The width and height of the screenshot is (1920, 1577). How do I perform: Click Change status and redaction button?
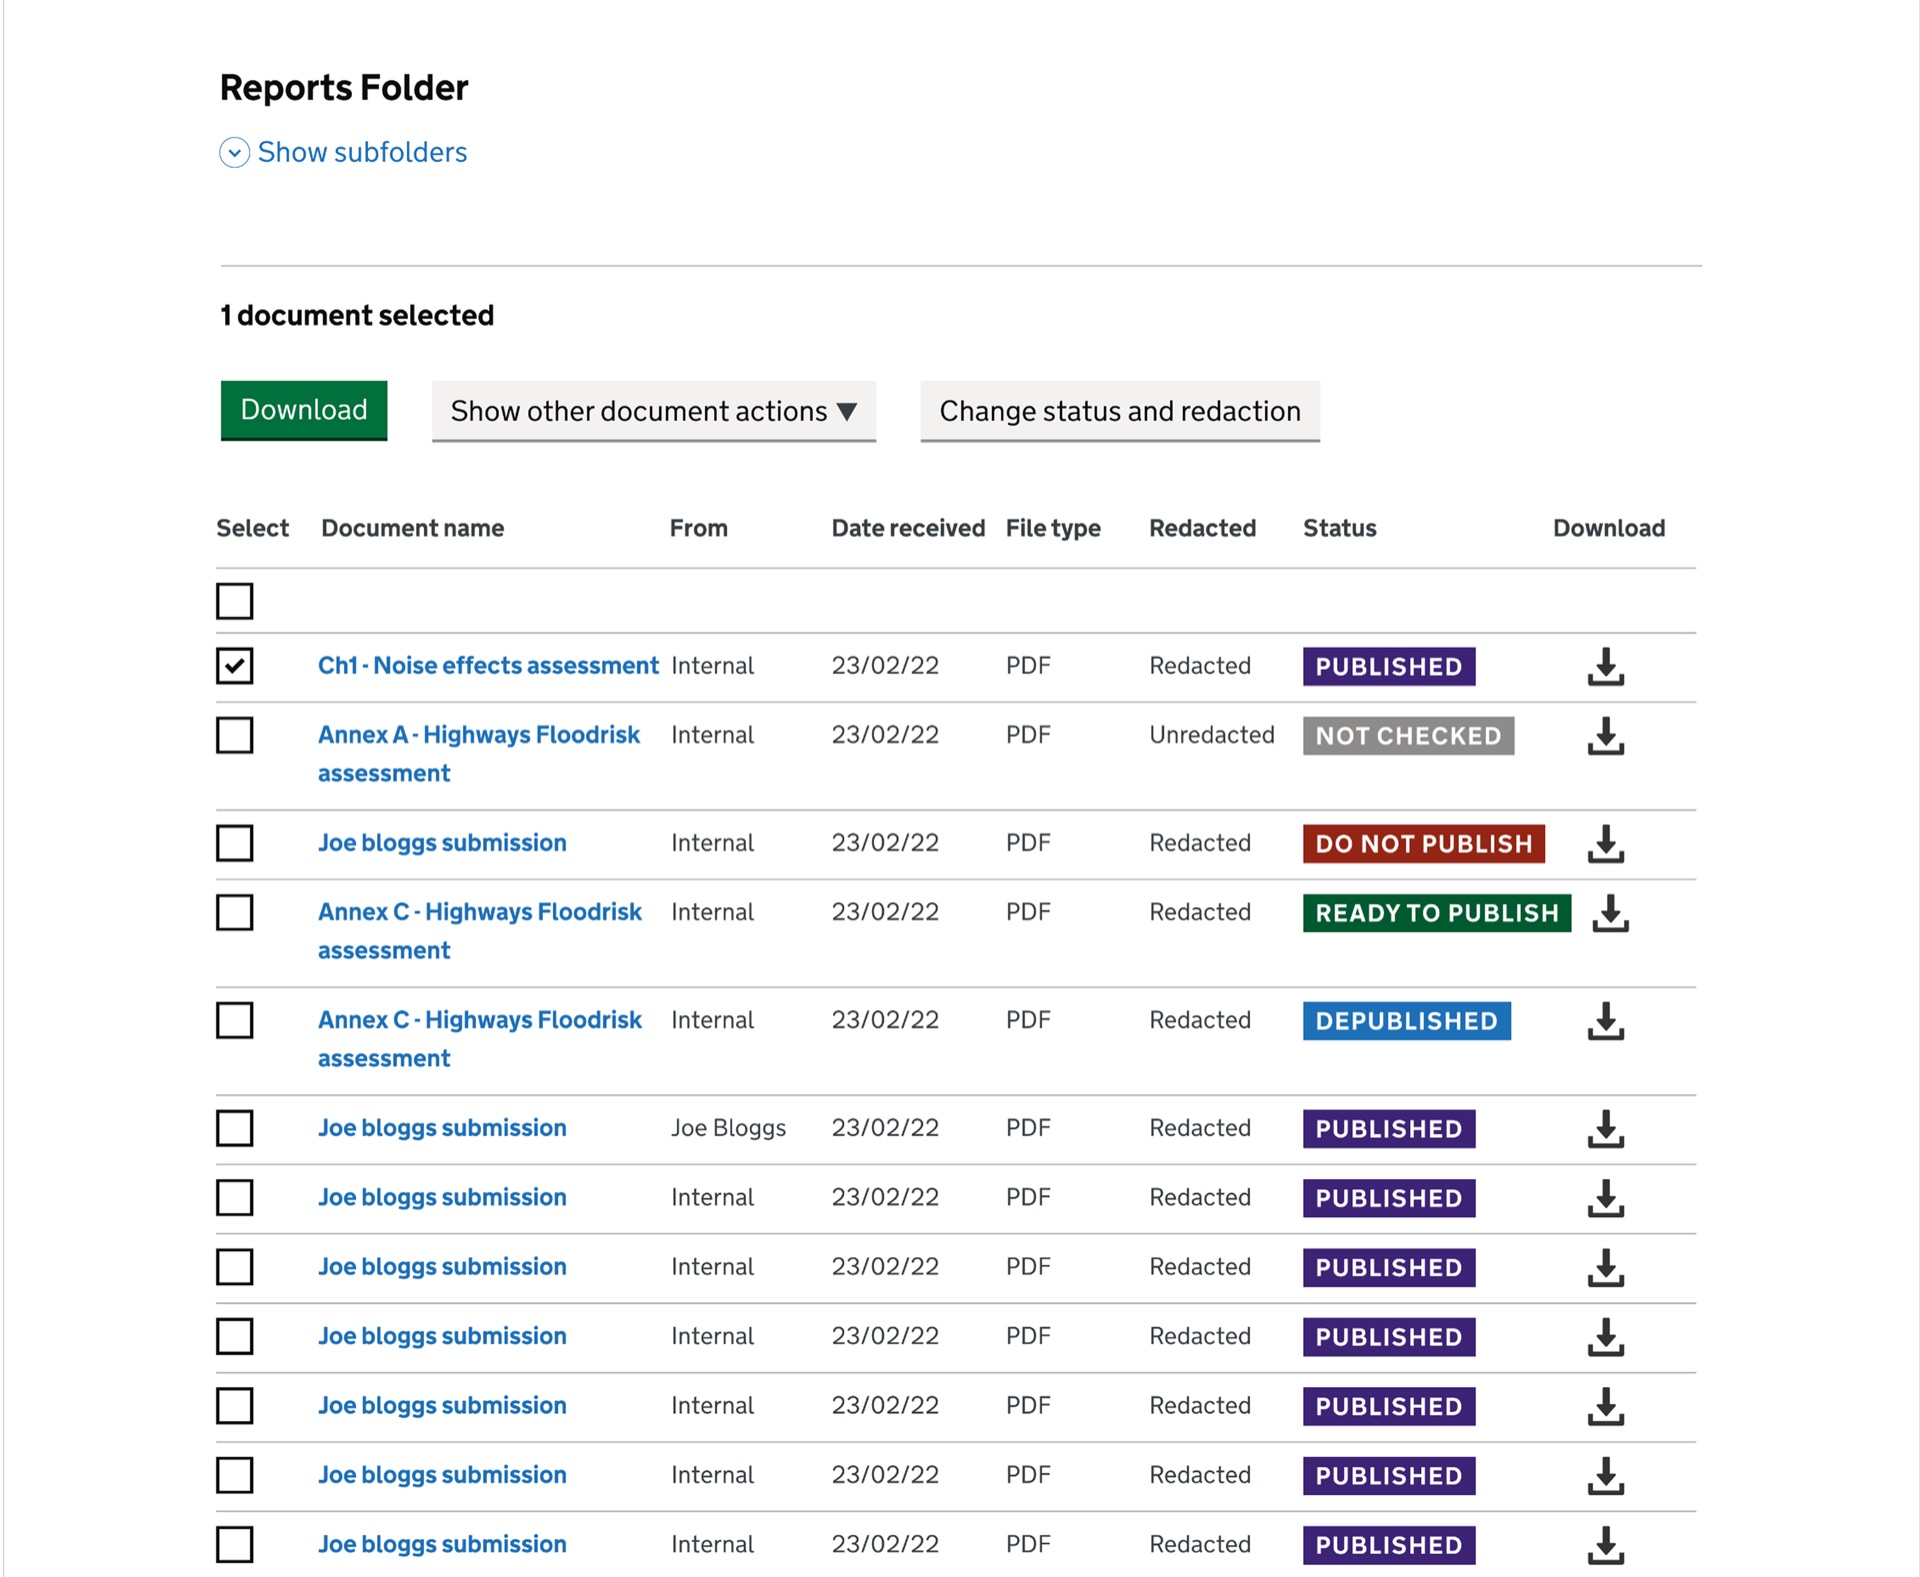[1120, 411]
